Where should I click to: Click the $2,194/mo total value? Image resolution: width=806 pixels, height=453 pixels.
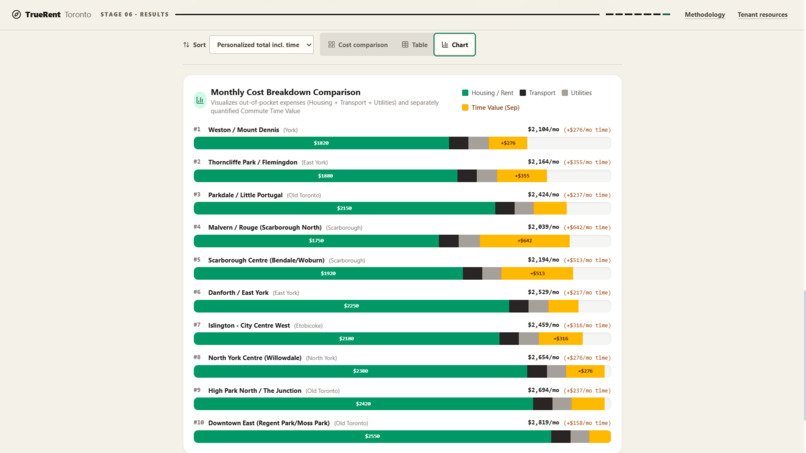coord(543,260)
